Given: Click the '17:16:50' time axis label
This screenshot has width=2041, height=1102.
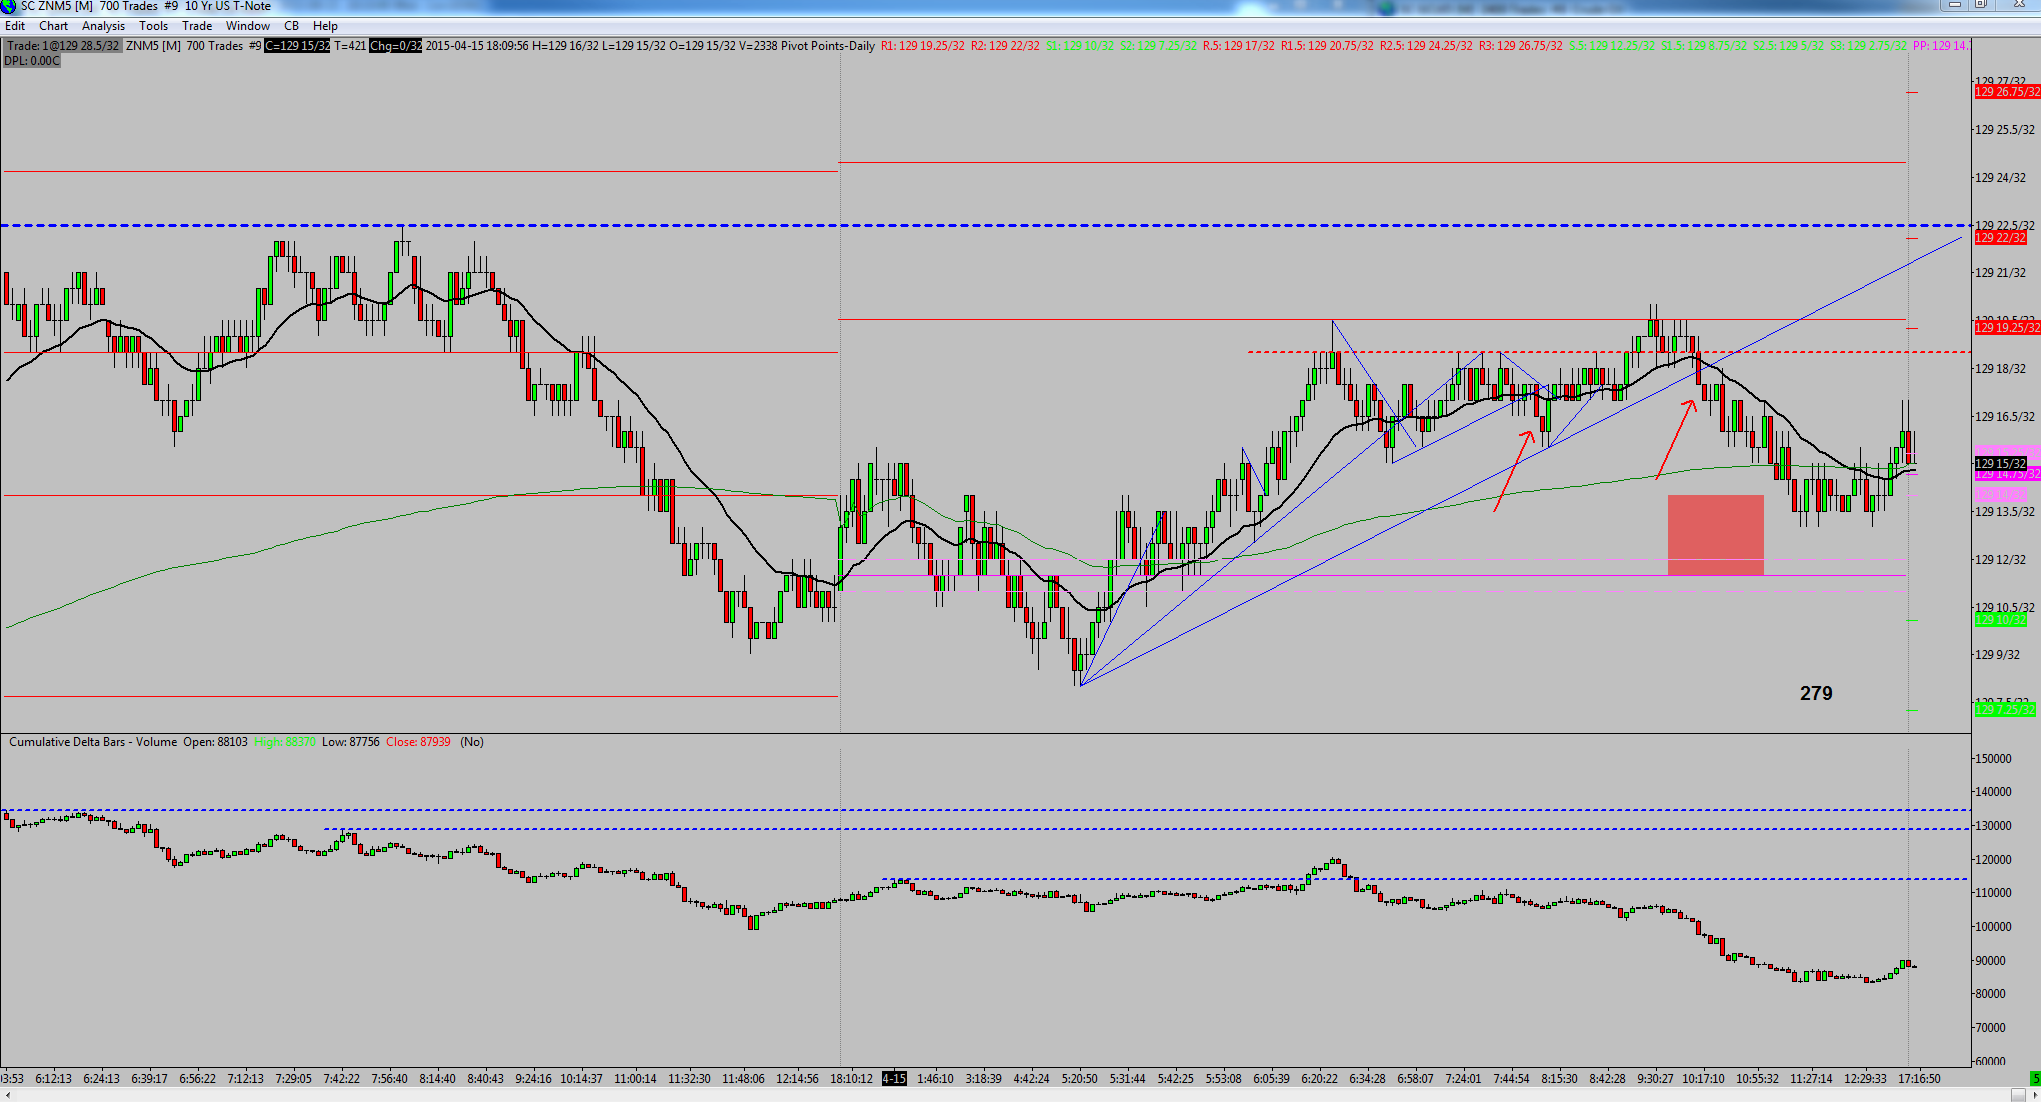Looking at the screenshot, I should click(1919, 1079).
